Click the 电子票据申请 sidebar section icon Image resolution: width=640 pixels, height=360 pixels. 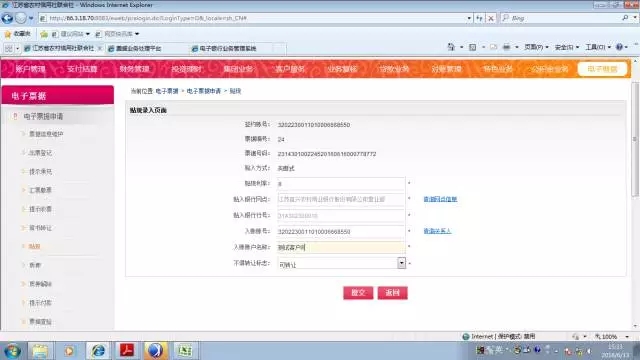click(15, 116)
